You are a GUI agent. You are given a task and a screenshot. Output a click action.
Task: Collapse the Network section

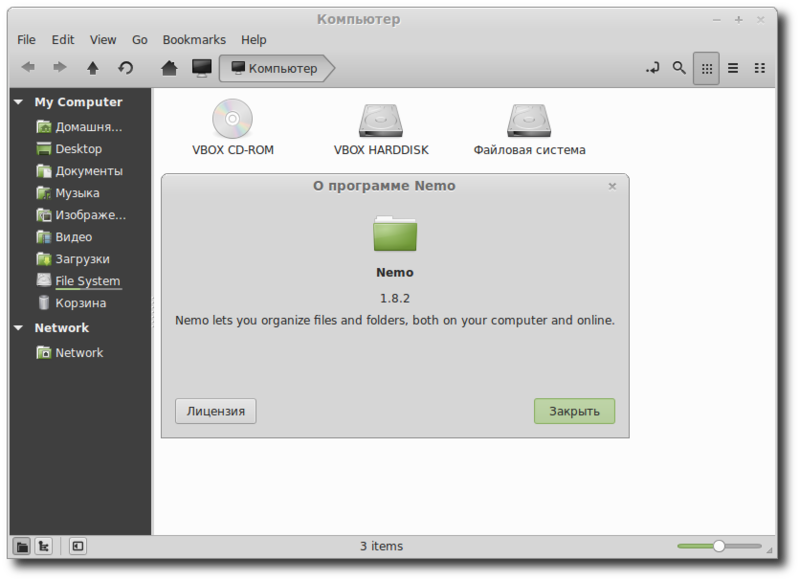[x=19, y=327]
